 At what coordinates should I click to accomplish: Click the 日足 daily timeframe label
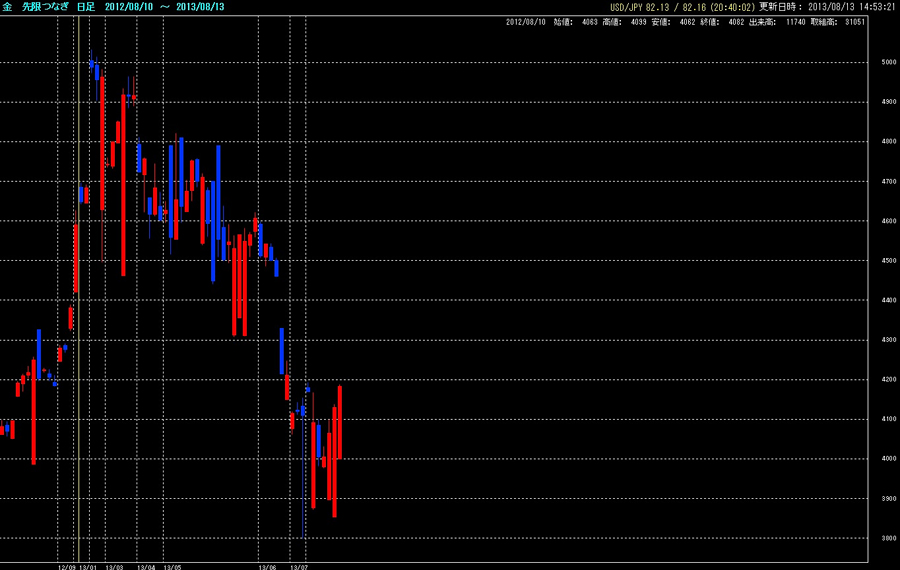point(86,7)
